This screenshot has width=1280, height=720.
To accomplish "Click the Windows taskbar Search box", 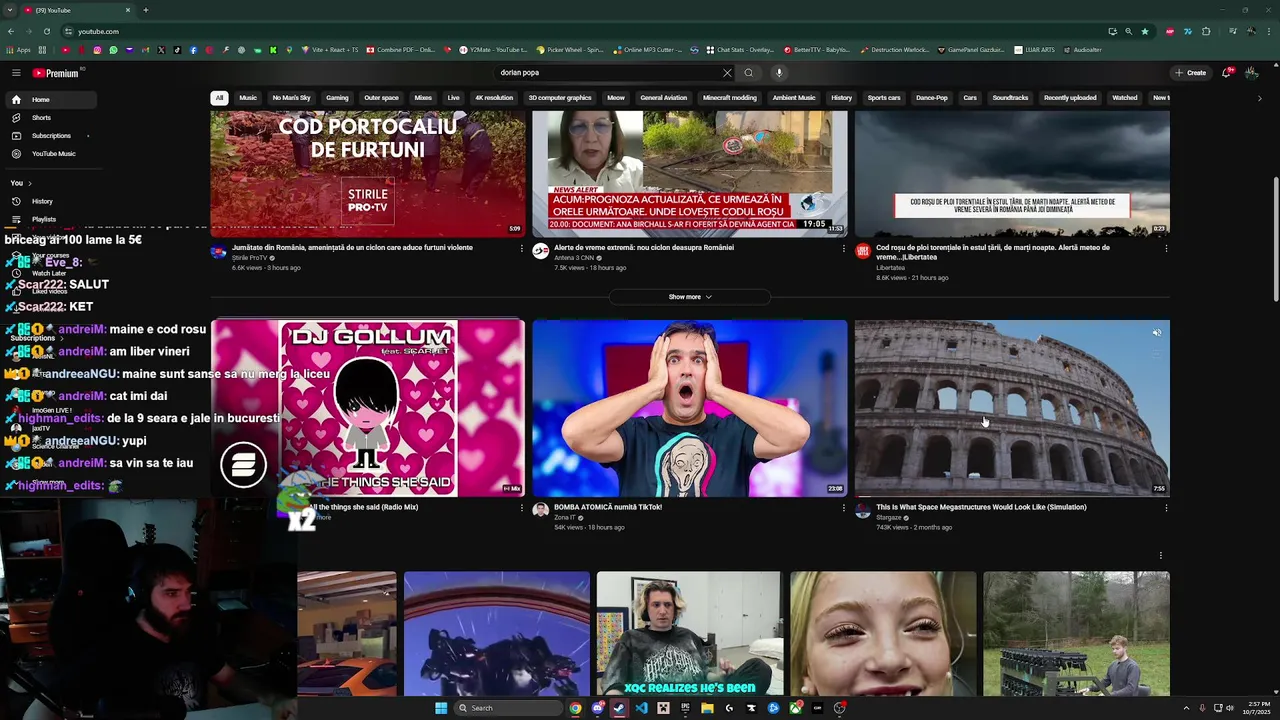I will coord(508,708).
